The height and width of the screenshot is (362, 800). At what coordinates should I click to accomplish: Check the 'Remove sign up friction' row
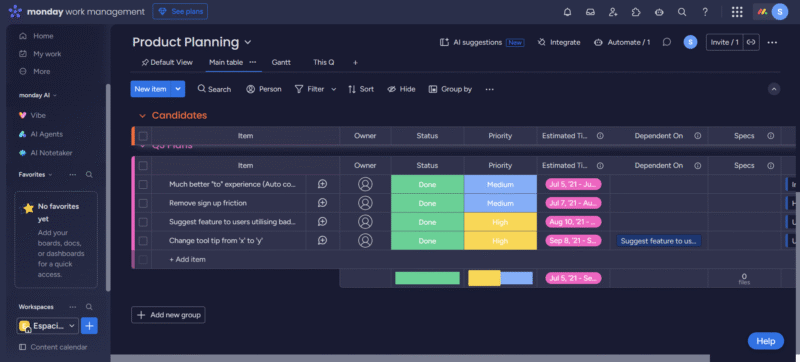click(143, 203)
